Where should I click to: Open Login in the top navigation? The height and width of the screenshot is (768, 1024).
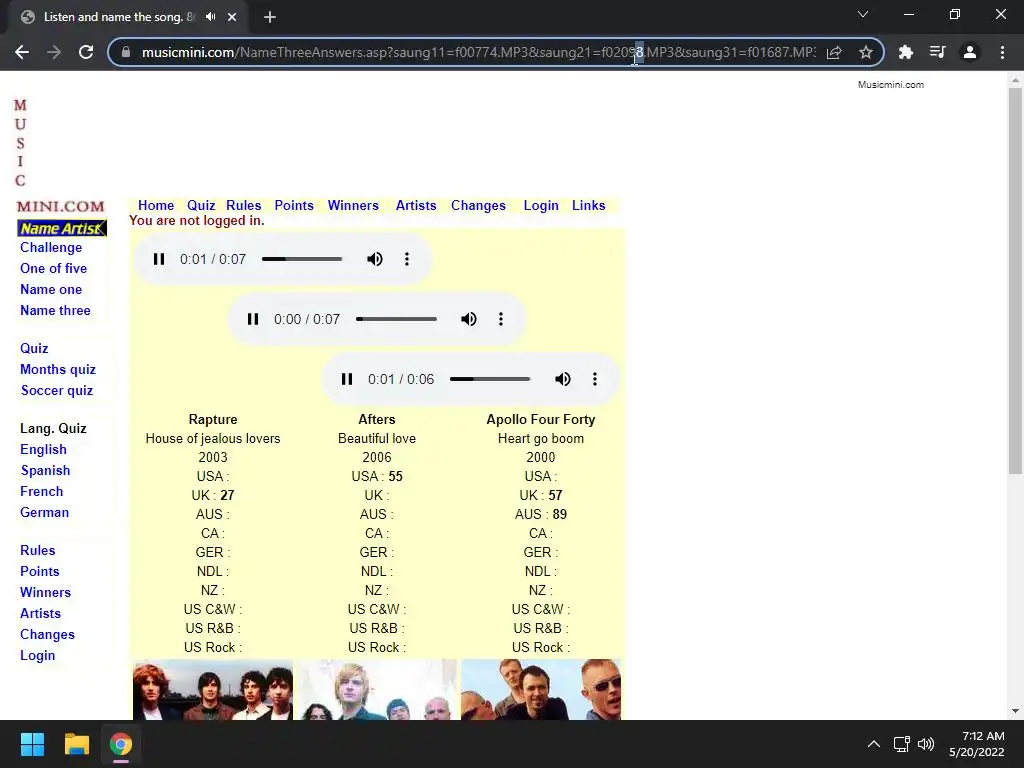point(541,206)
